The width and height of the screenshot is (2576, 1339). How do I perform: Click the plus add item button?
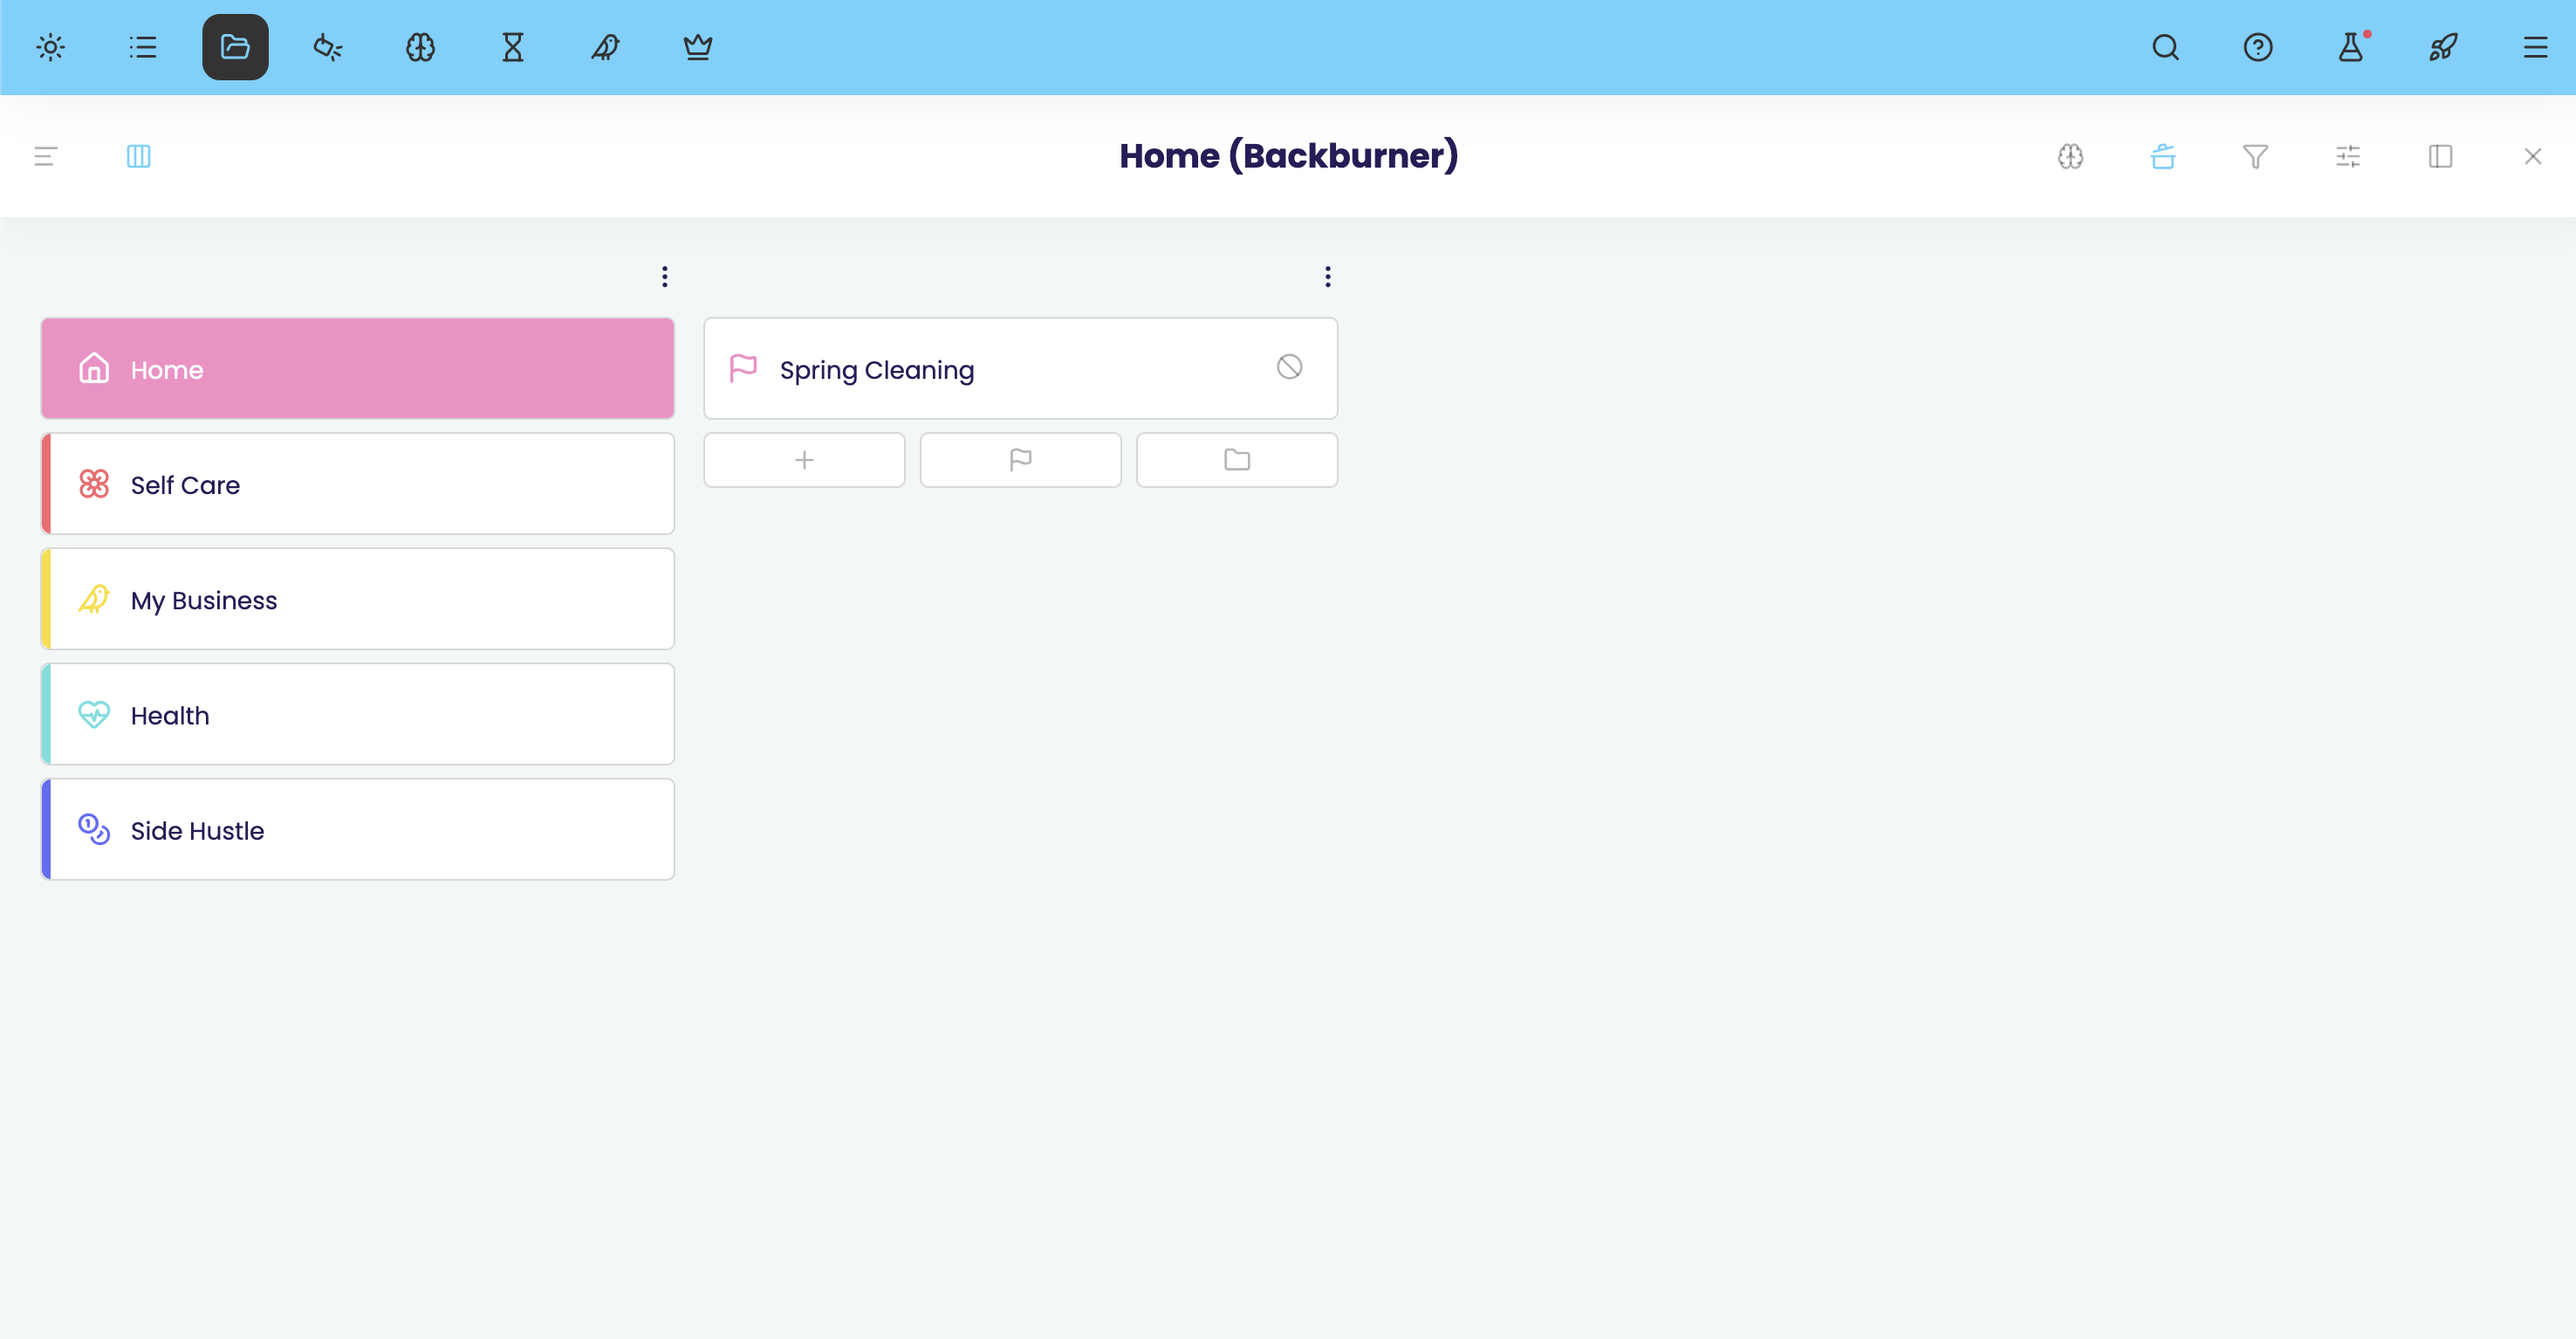coord(804,460)
